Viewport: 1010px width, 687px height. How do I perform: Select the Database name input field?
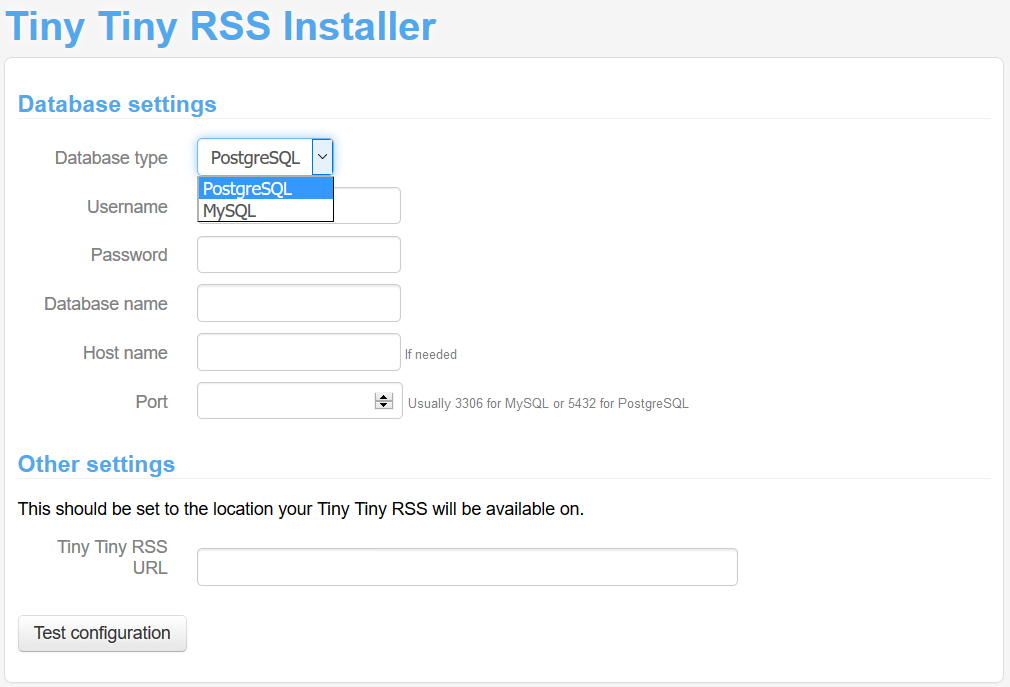tap(298, 303)
